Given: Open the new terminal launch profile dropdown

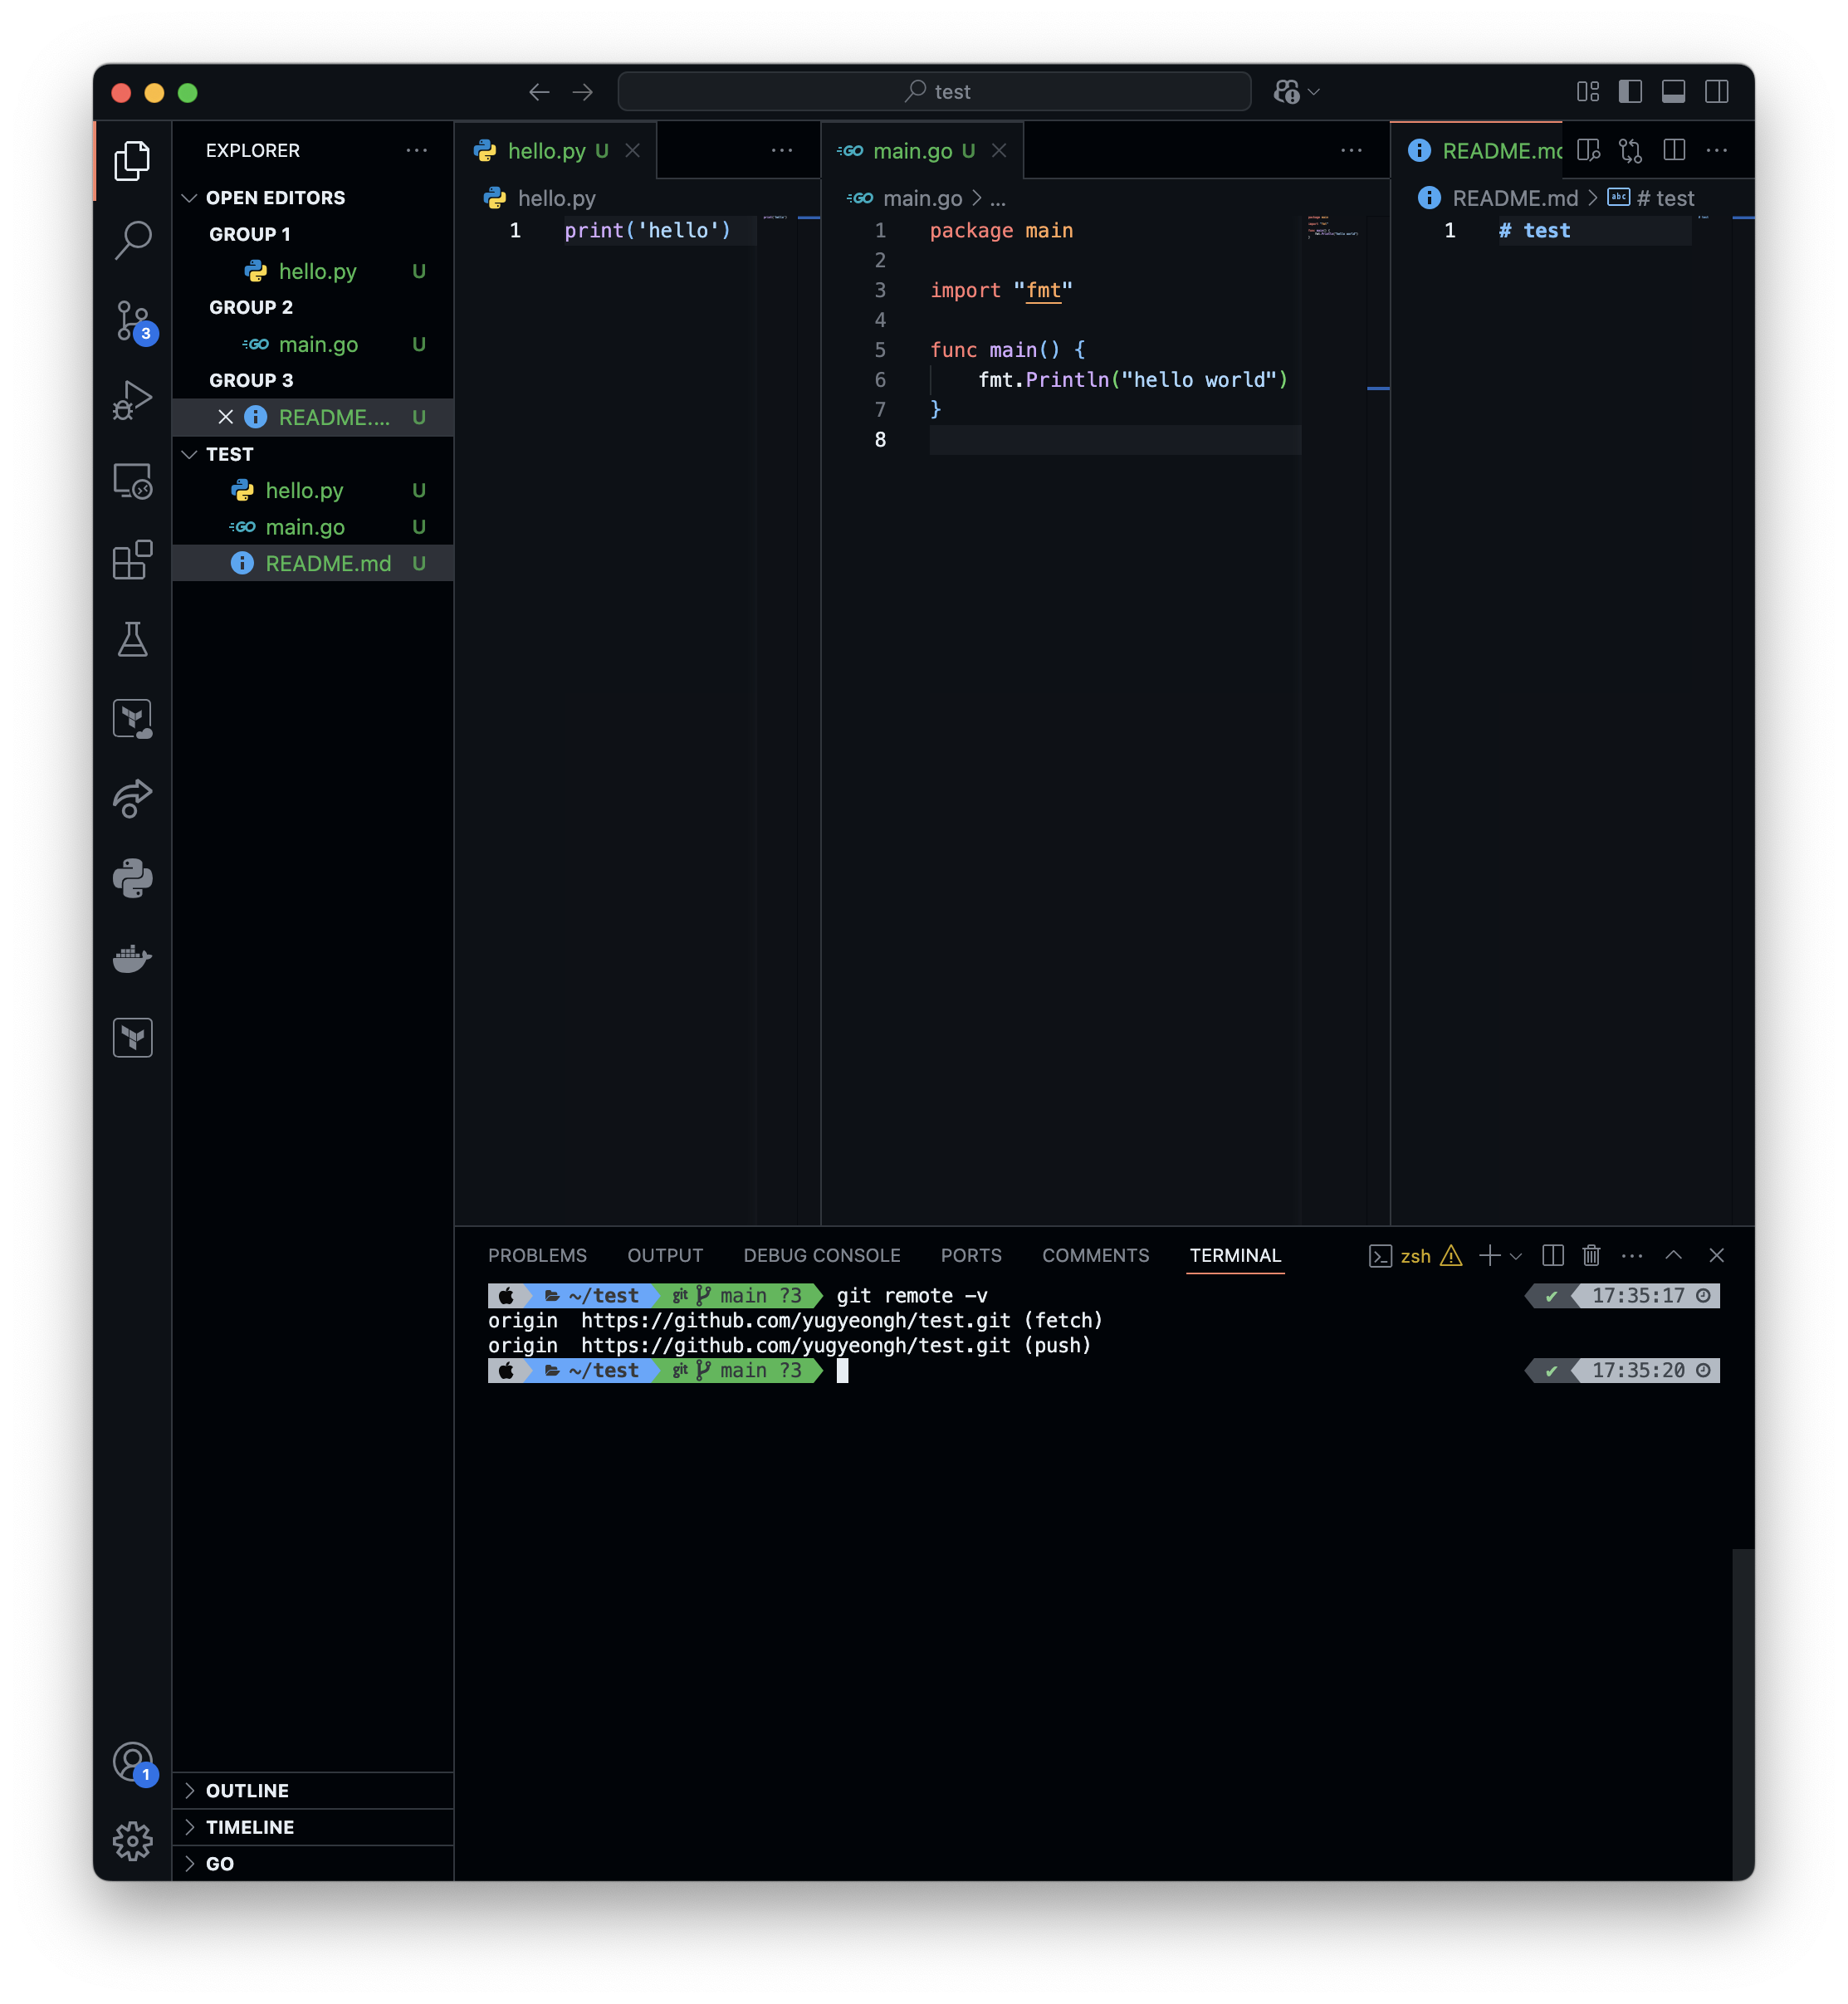Looking at the screenshot, I should [x=1516, y=1256].
